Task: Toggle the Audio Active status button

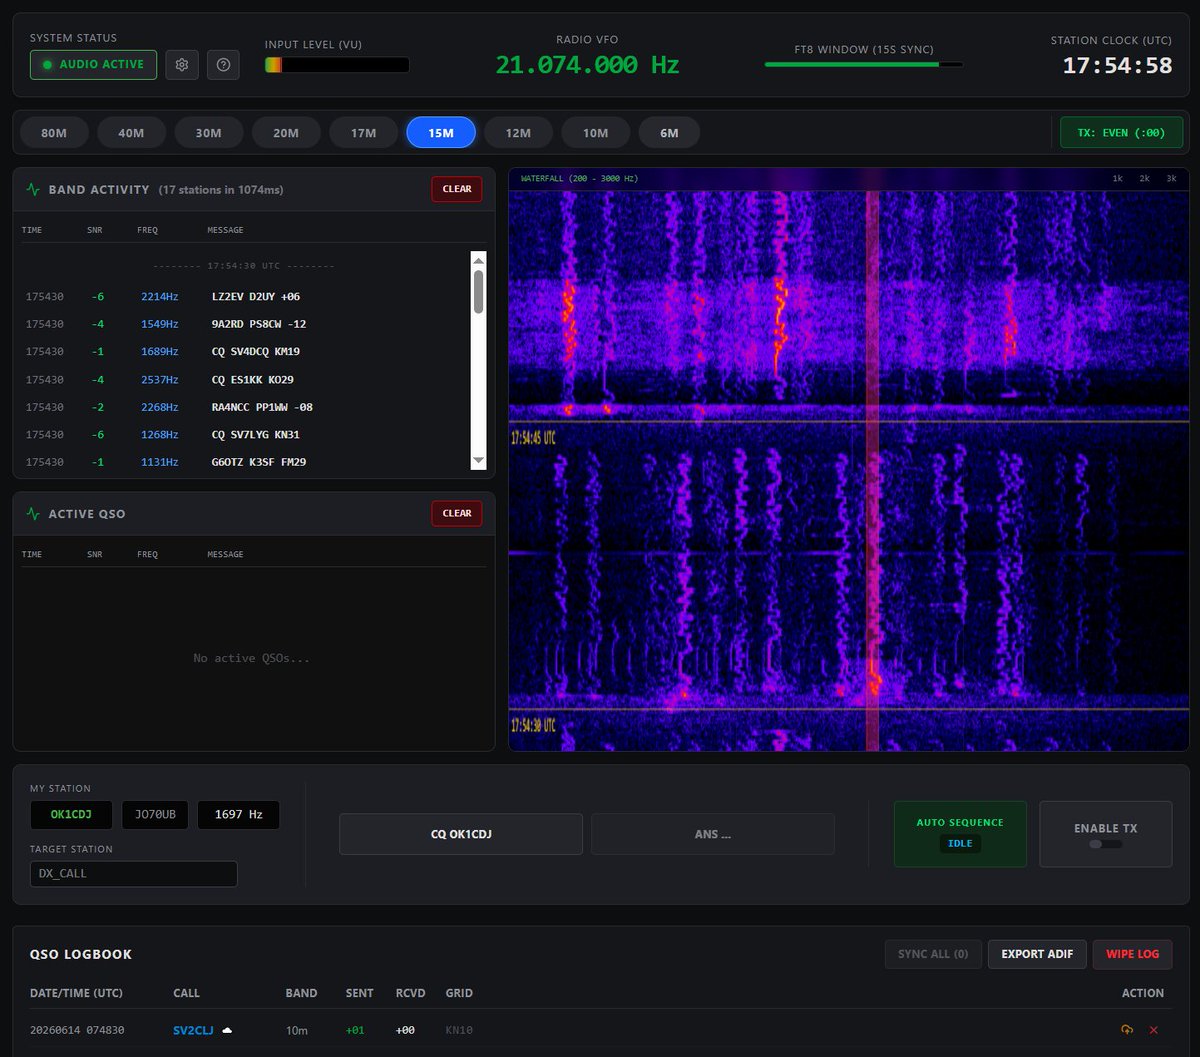Action: pos(93,65)
